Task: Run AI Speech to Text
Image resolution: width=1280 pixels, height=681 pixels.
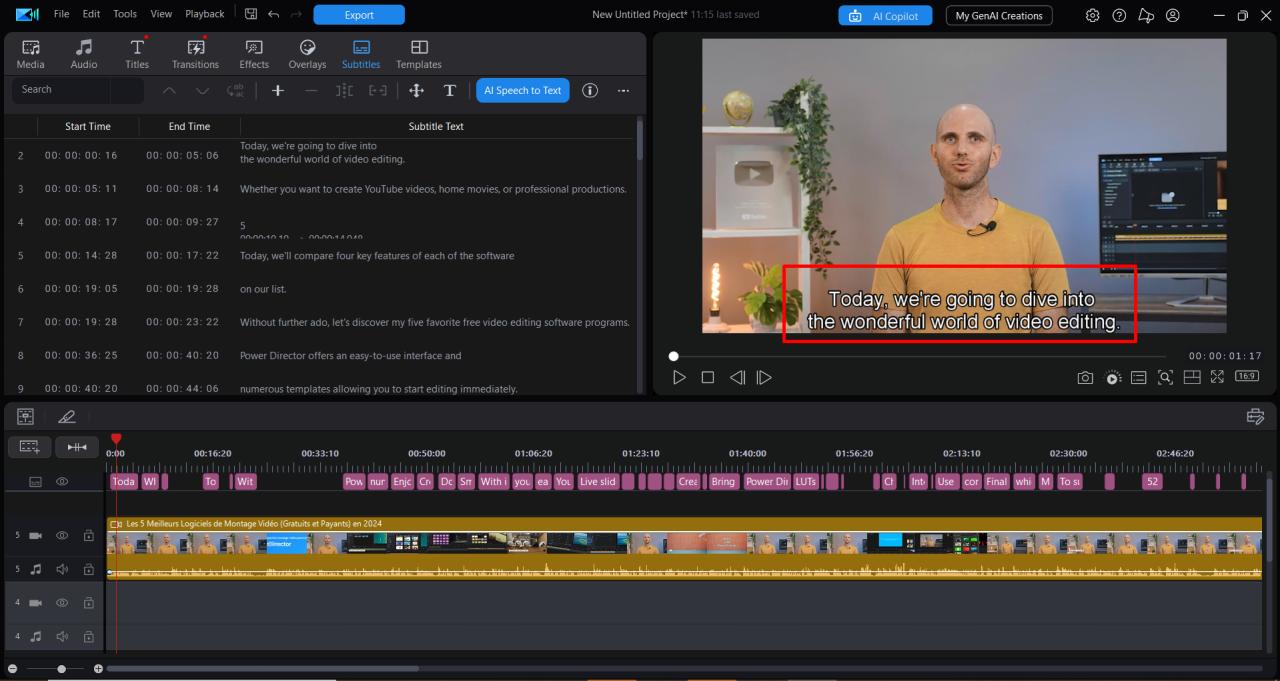Action: tap(522, 90)
